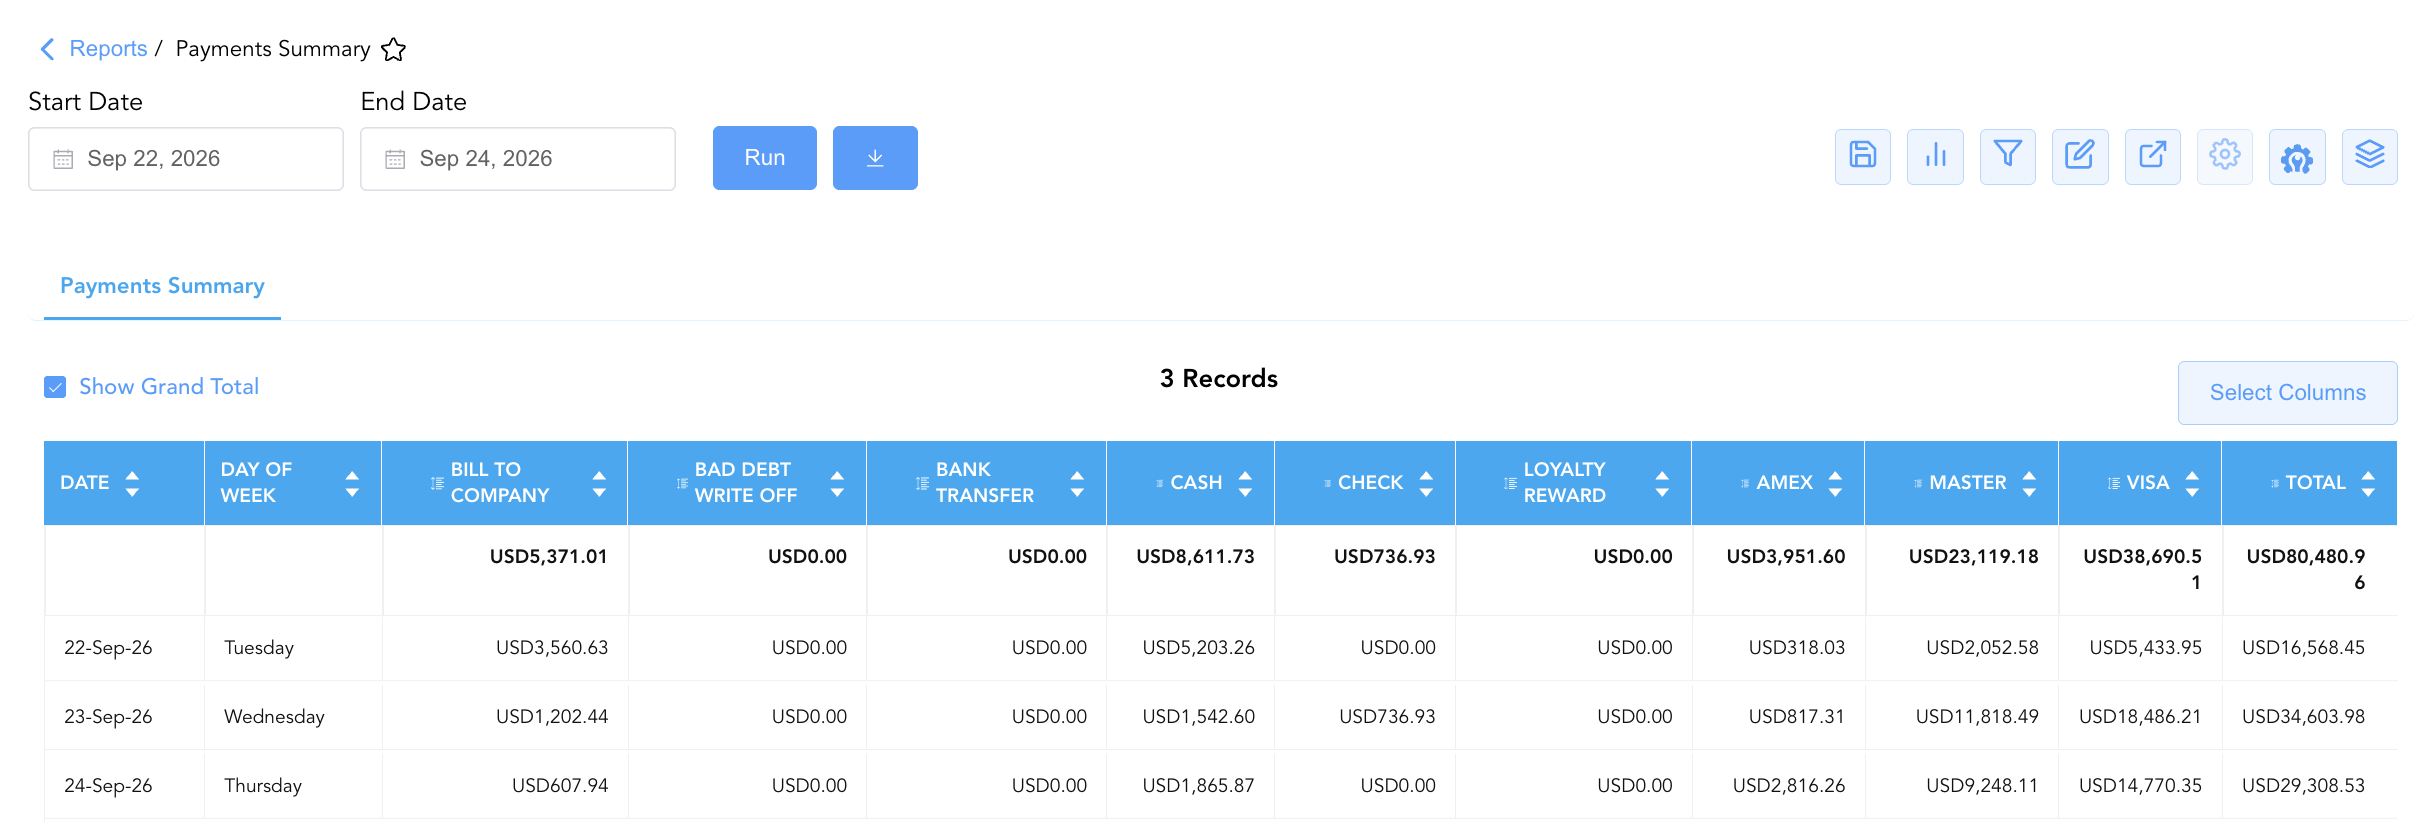Sort by the AMEX column arrows
This screenshot has width=2428, height=830.
[x=1835, y=483]
